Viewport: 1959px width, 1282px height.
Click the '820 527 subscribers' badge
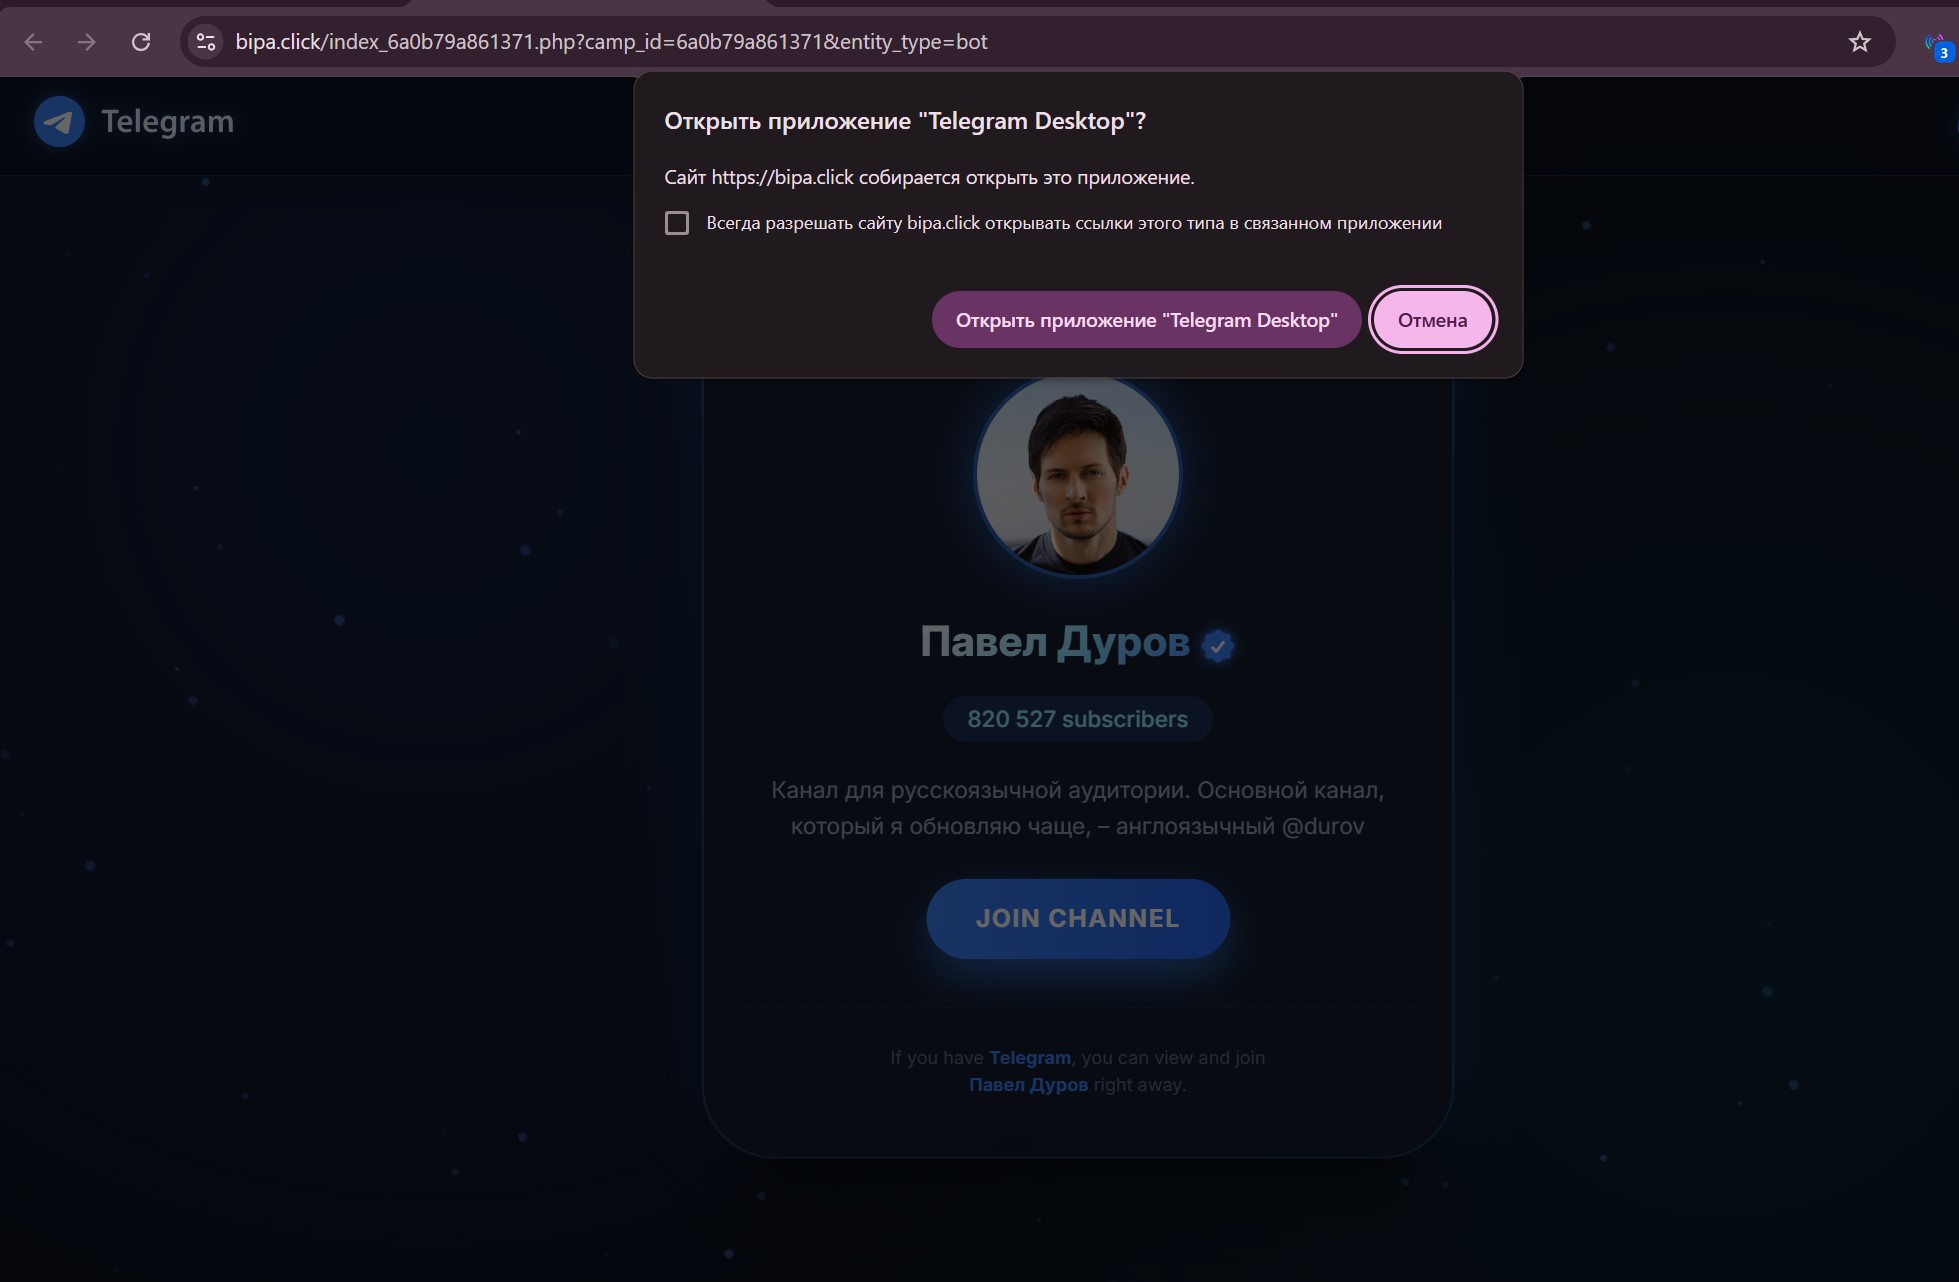[1077, 719]
